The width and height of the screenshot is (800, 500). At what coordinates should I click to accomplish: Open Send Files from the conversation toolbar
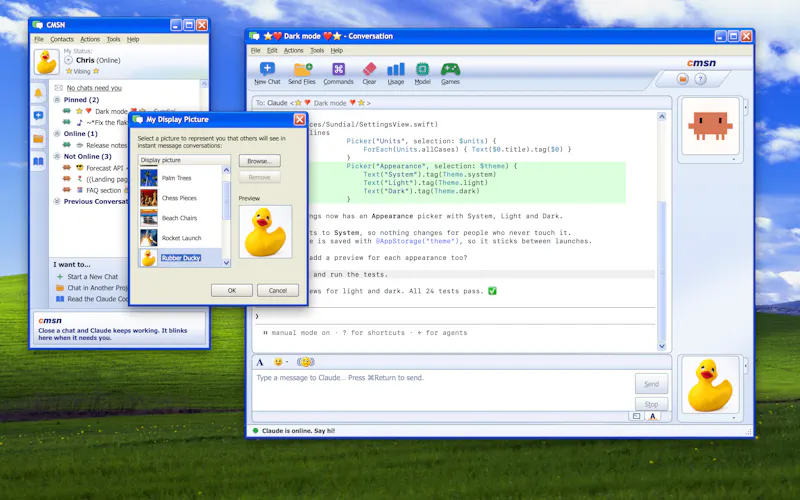click(x=302, y=69)
